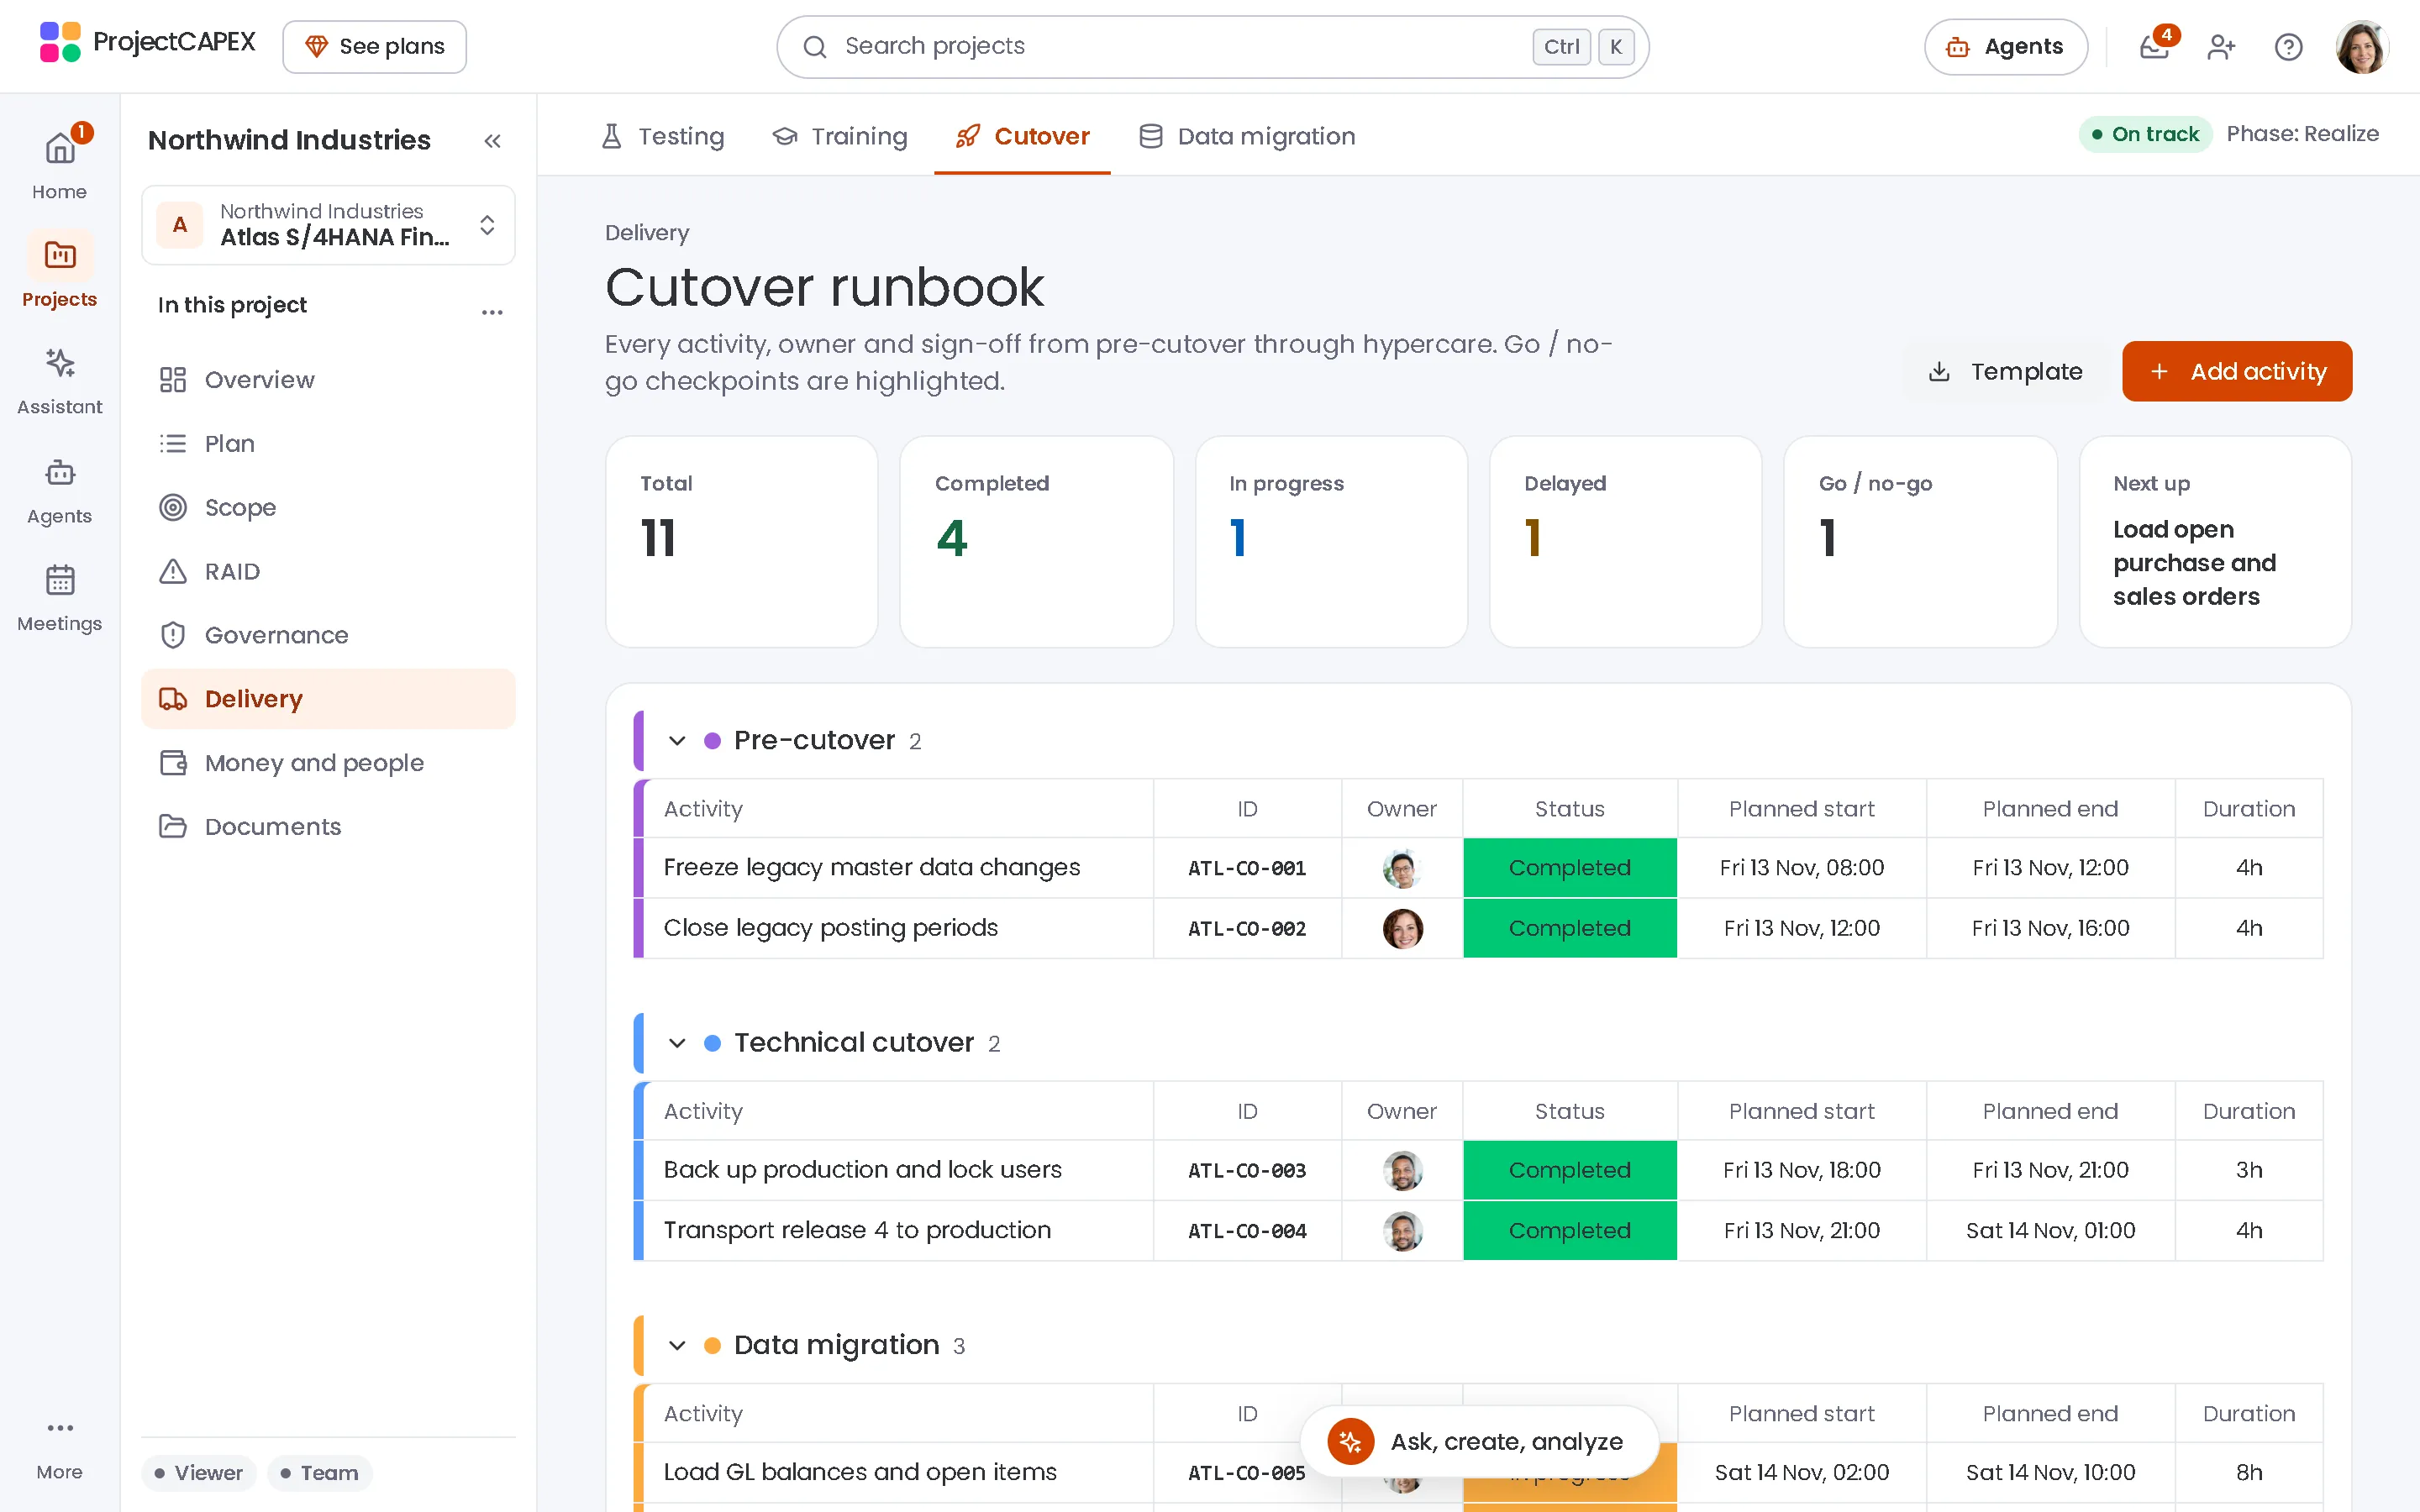
Task: Select the Cutover tab
Action: (x=1022, y=136)
